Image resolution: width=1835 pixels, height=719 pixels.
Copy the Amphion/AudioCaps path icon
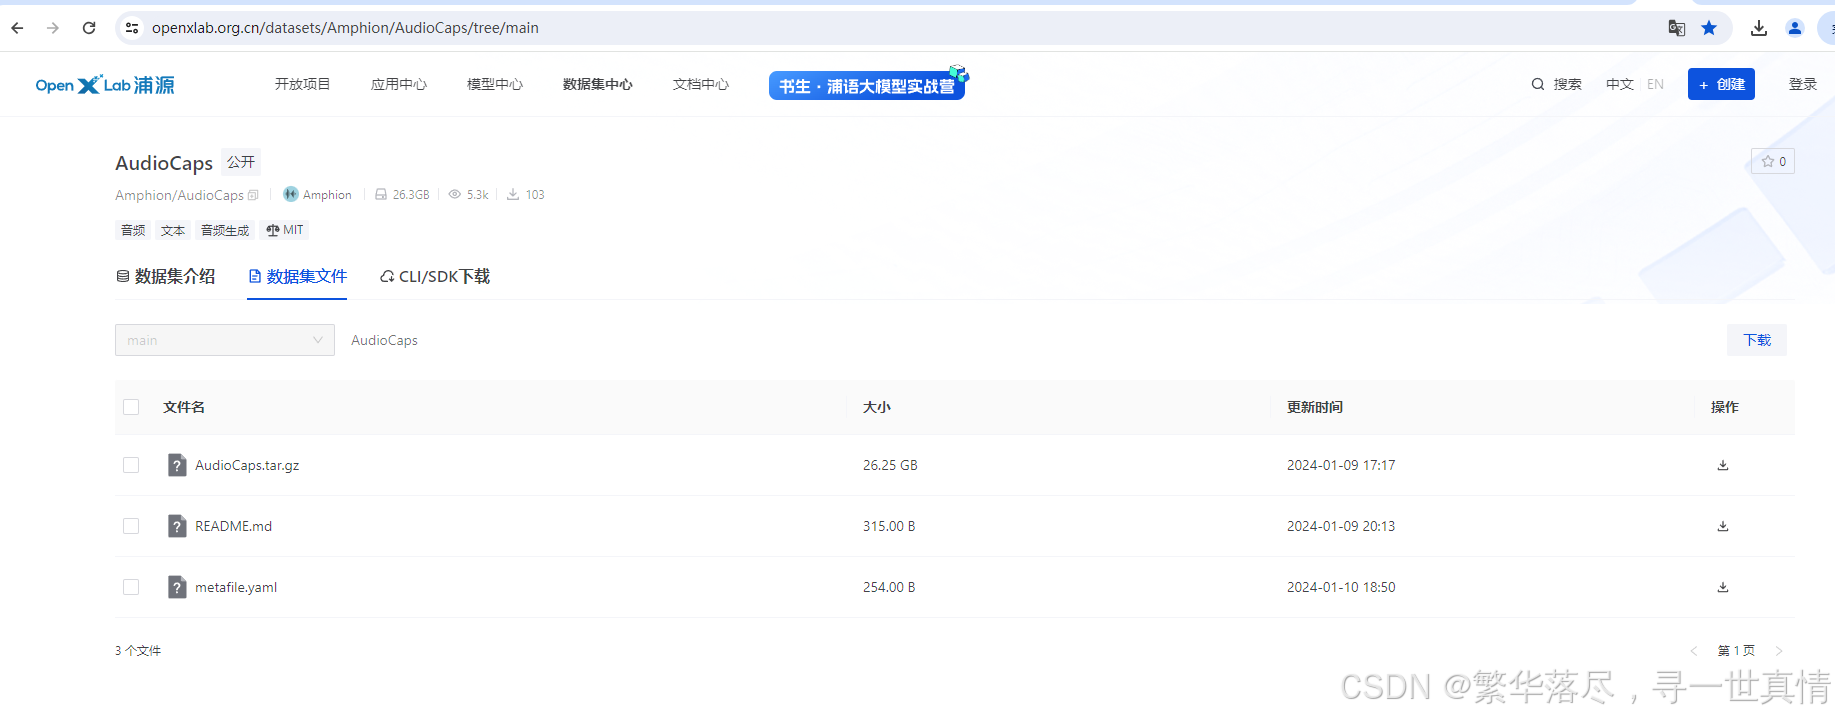pos(253,195)
